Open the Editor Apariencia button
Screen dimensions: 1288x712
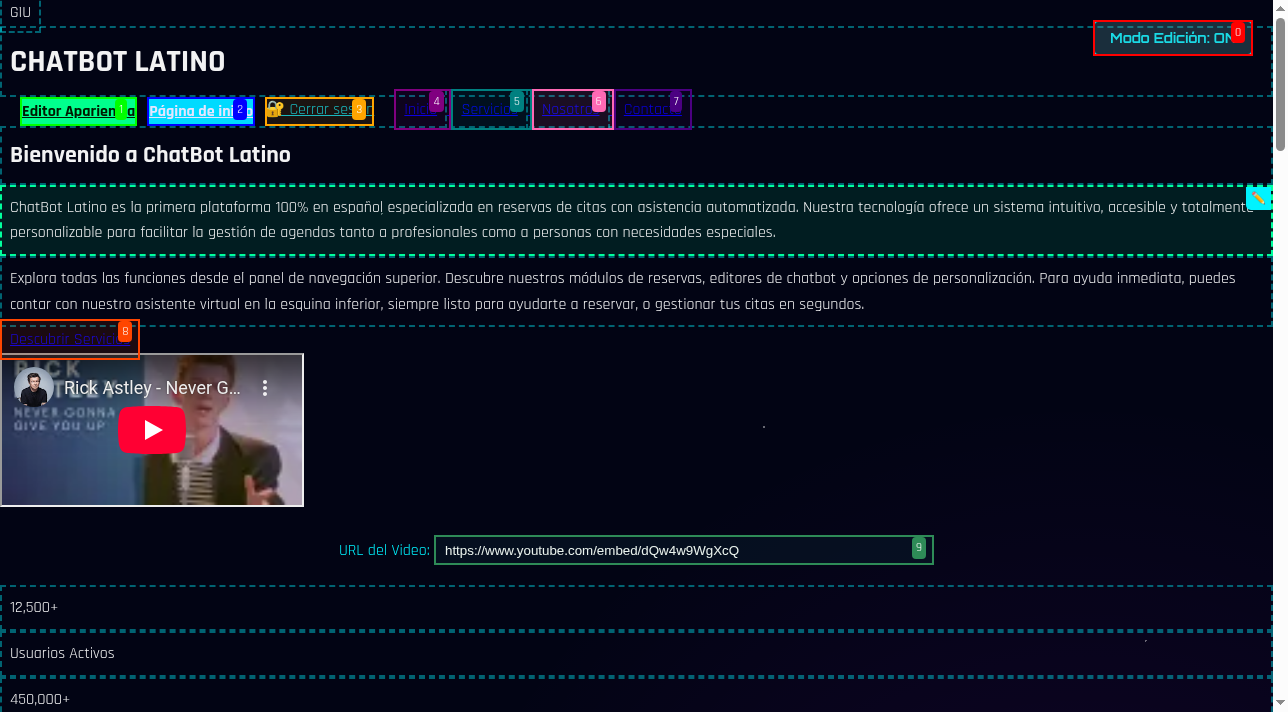point(70,110)
